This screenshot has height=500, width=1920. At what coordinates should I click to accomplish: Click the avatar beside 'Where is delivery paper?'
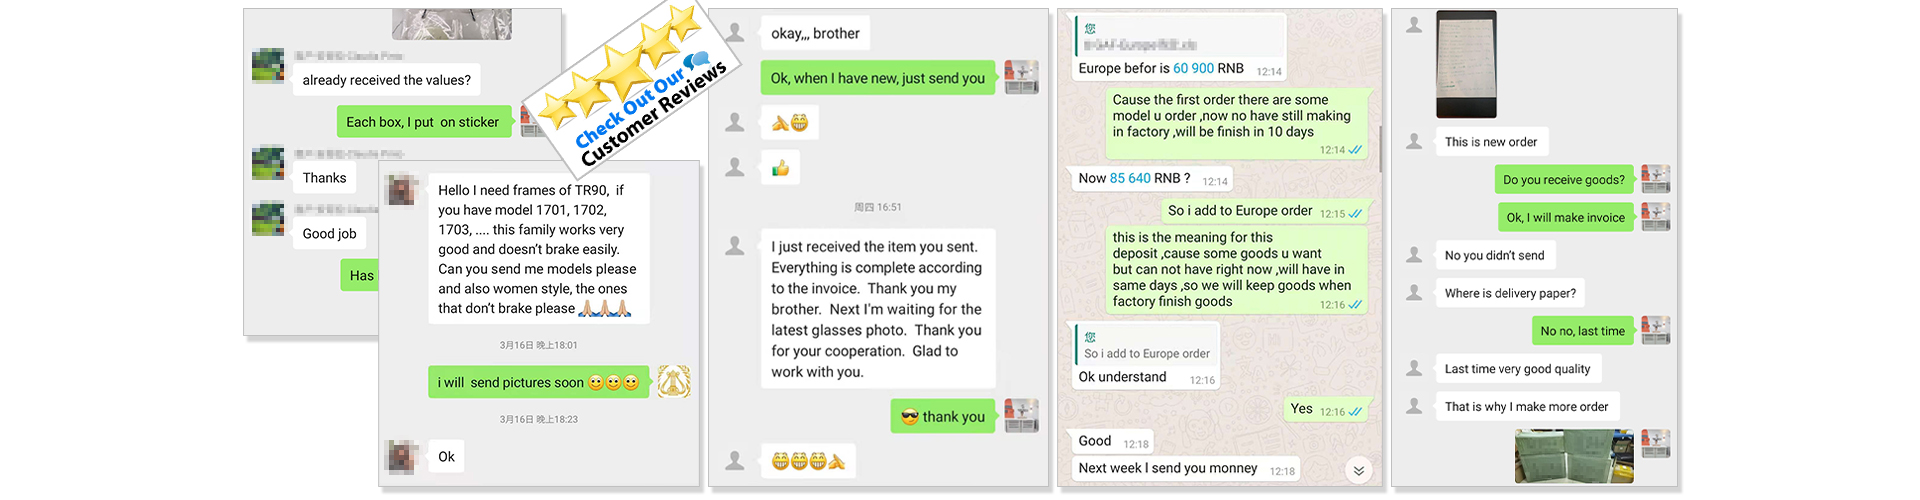(1414, 293)
